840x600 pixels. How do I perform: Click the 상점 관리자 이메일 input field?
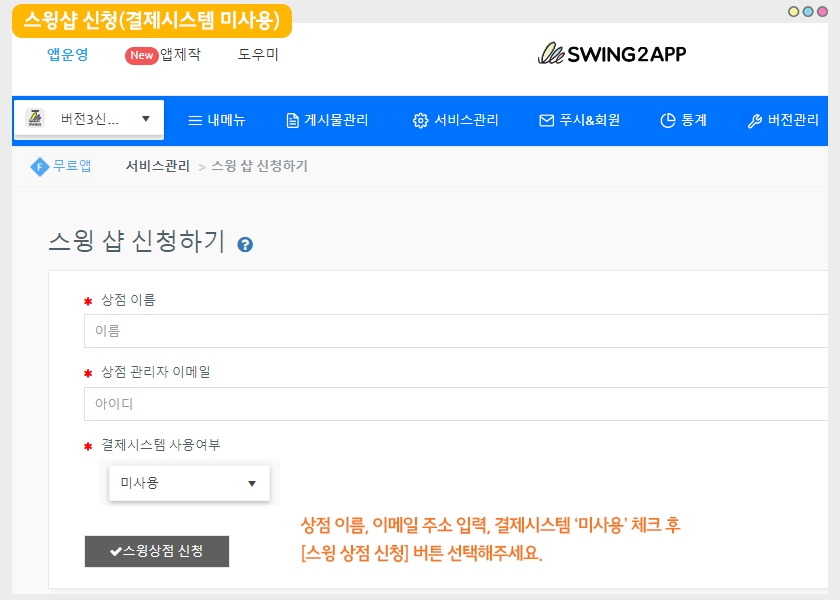click(x=455, y=404)
